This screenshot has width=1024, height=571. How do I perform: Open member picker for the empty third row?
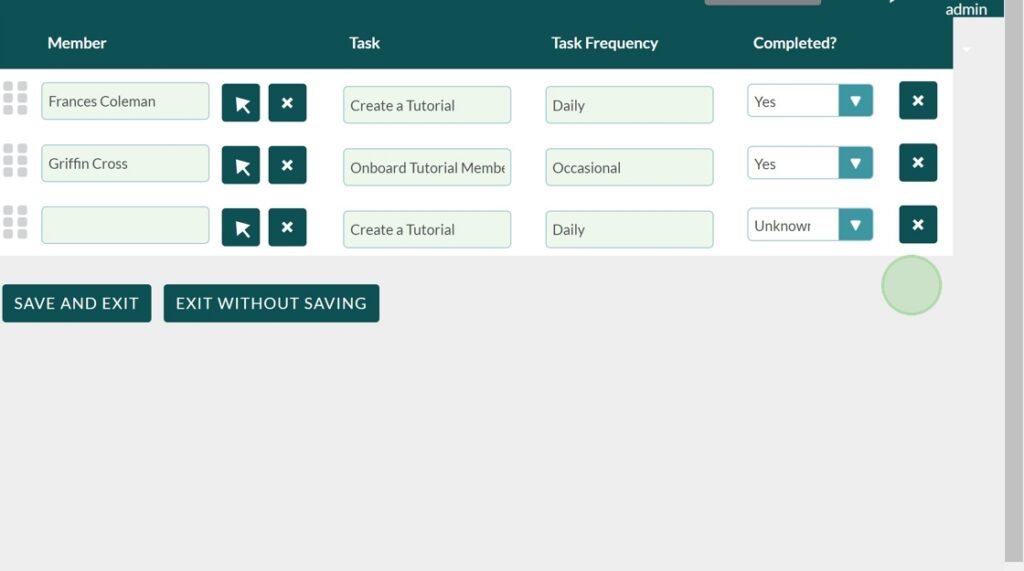pyautogui.click(x=241, y=228)
